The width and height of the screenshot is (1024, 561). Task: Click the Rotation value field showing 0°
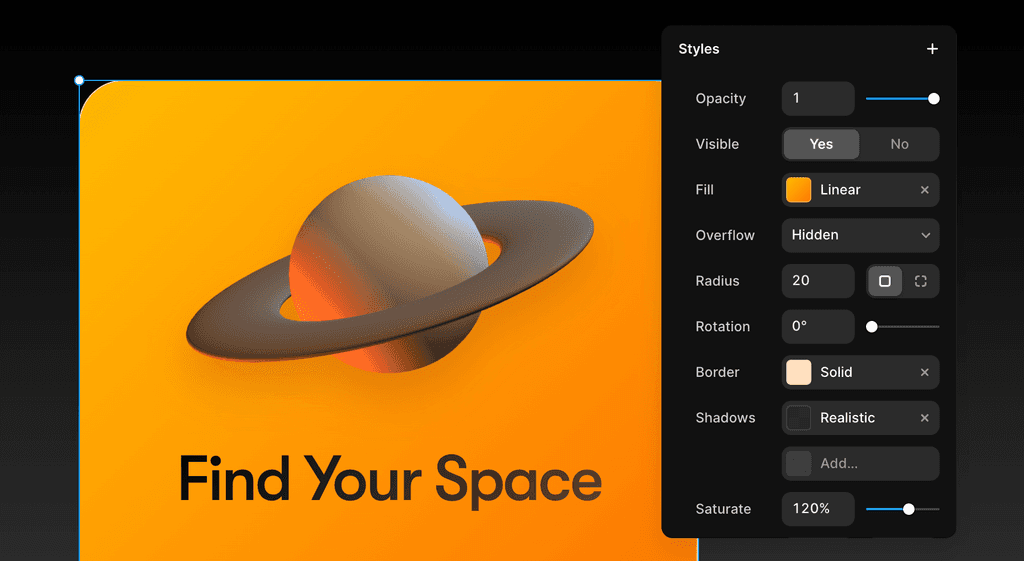pyautogui.click(x=818, y=327)
